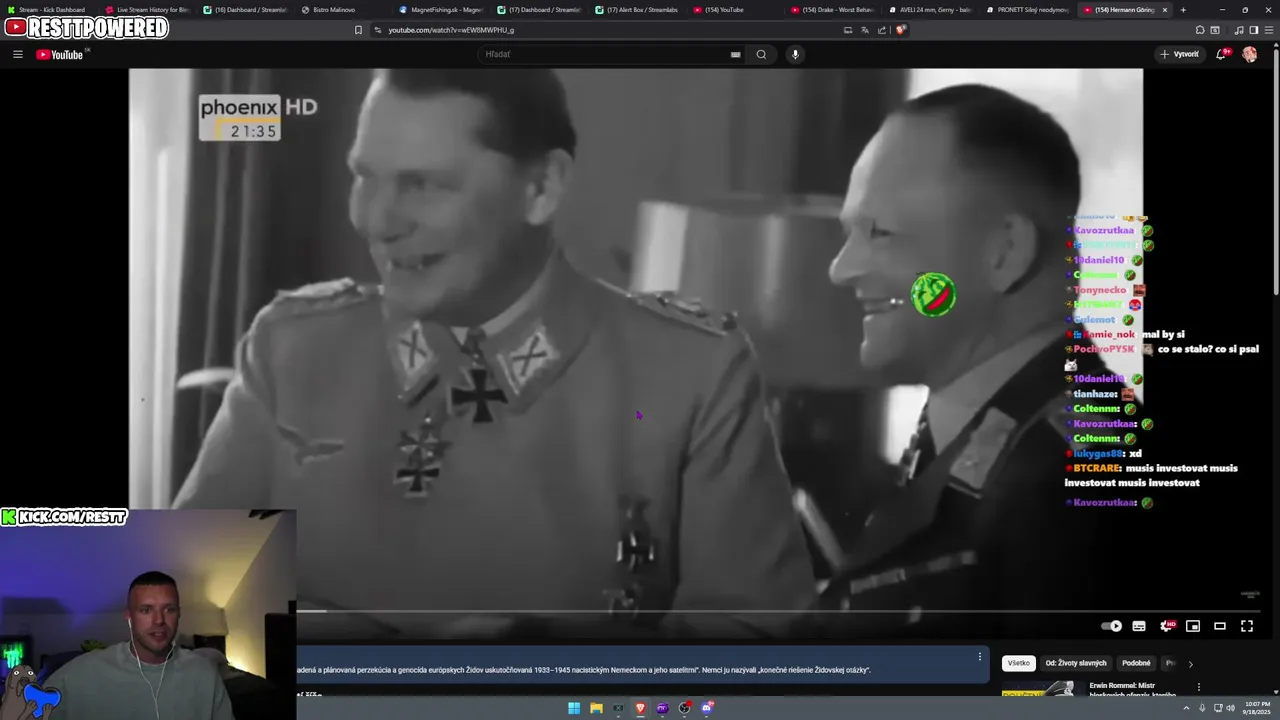1280x720 pixels.
Task: Open YouTube guide hamburger menu
Action: (18, 54)
